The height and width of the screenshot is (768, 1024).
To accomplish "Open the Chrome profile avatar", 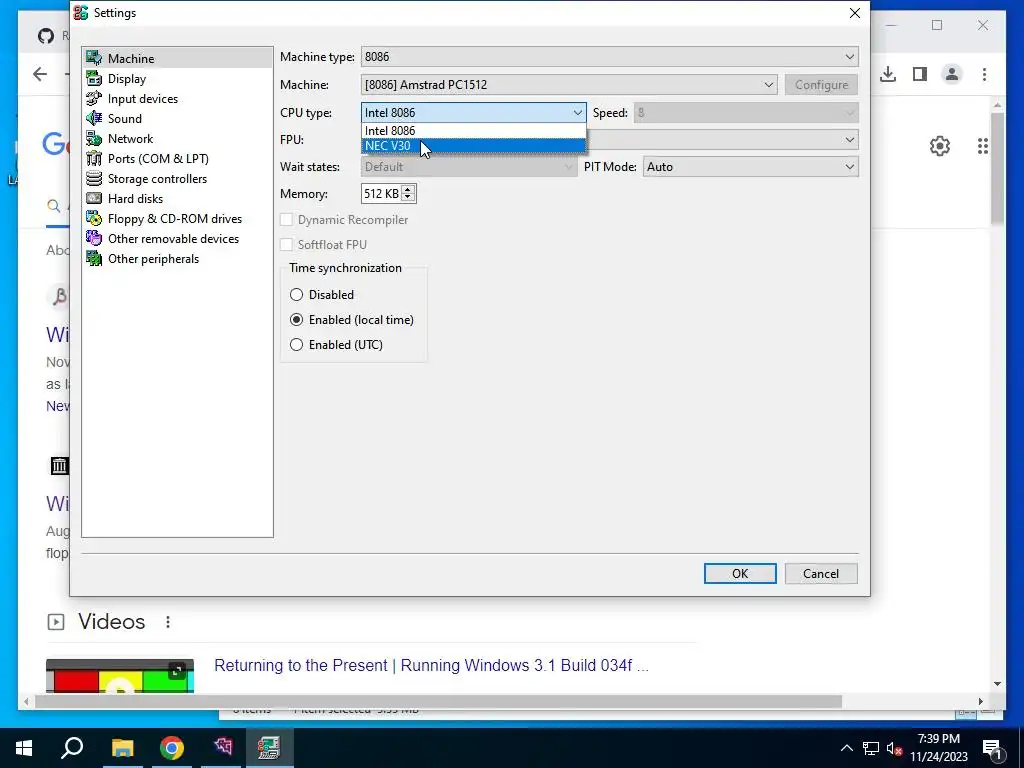I will click(x=952, y=74).
